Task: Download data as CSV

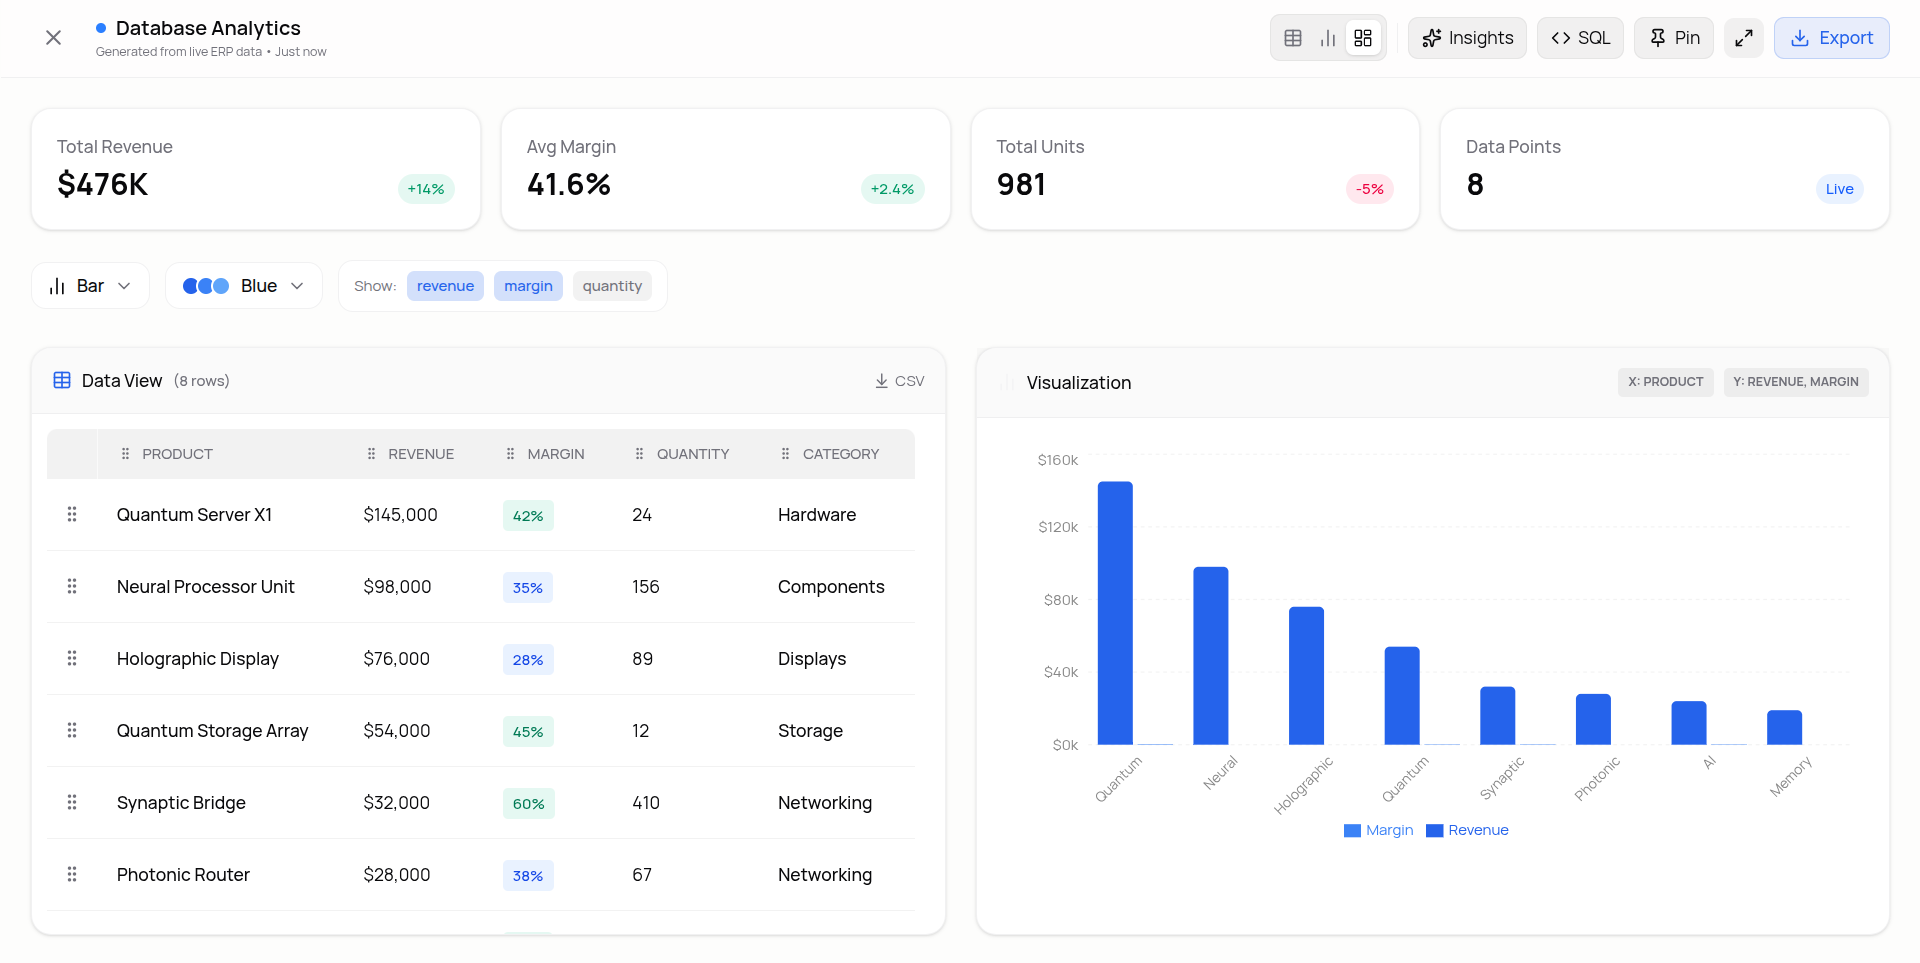Action: click(899, 381)
